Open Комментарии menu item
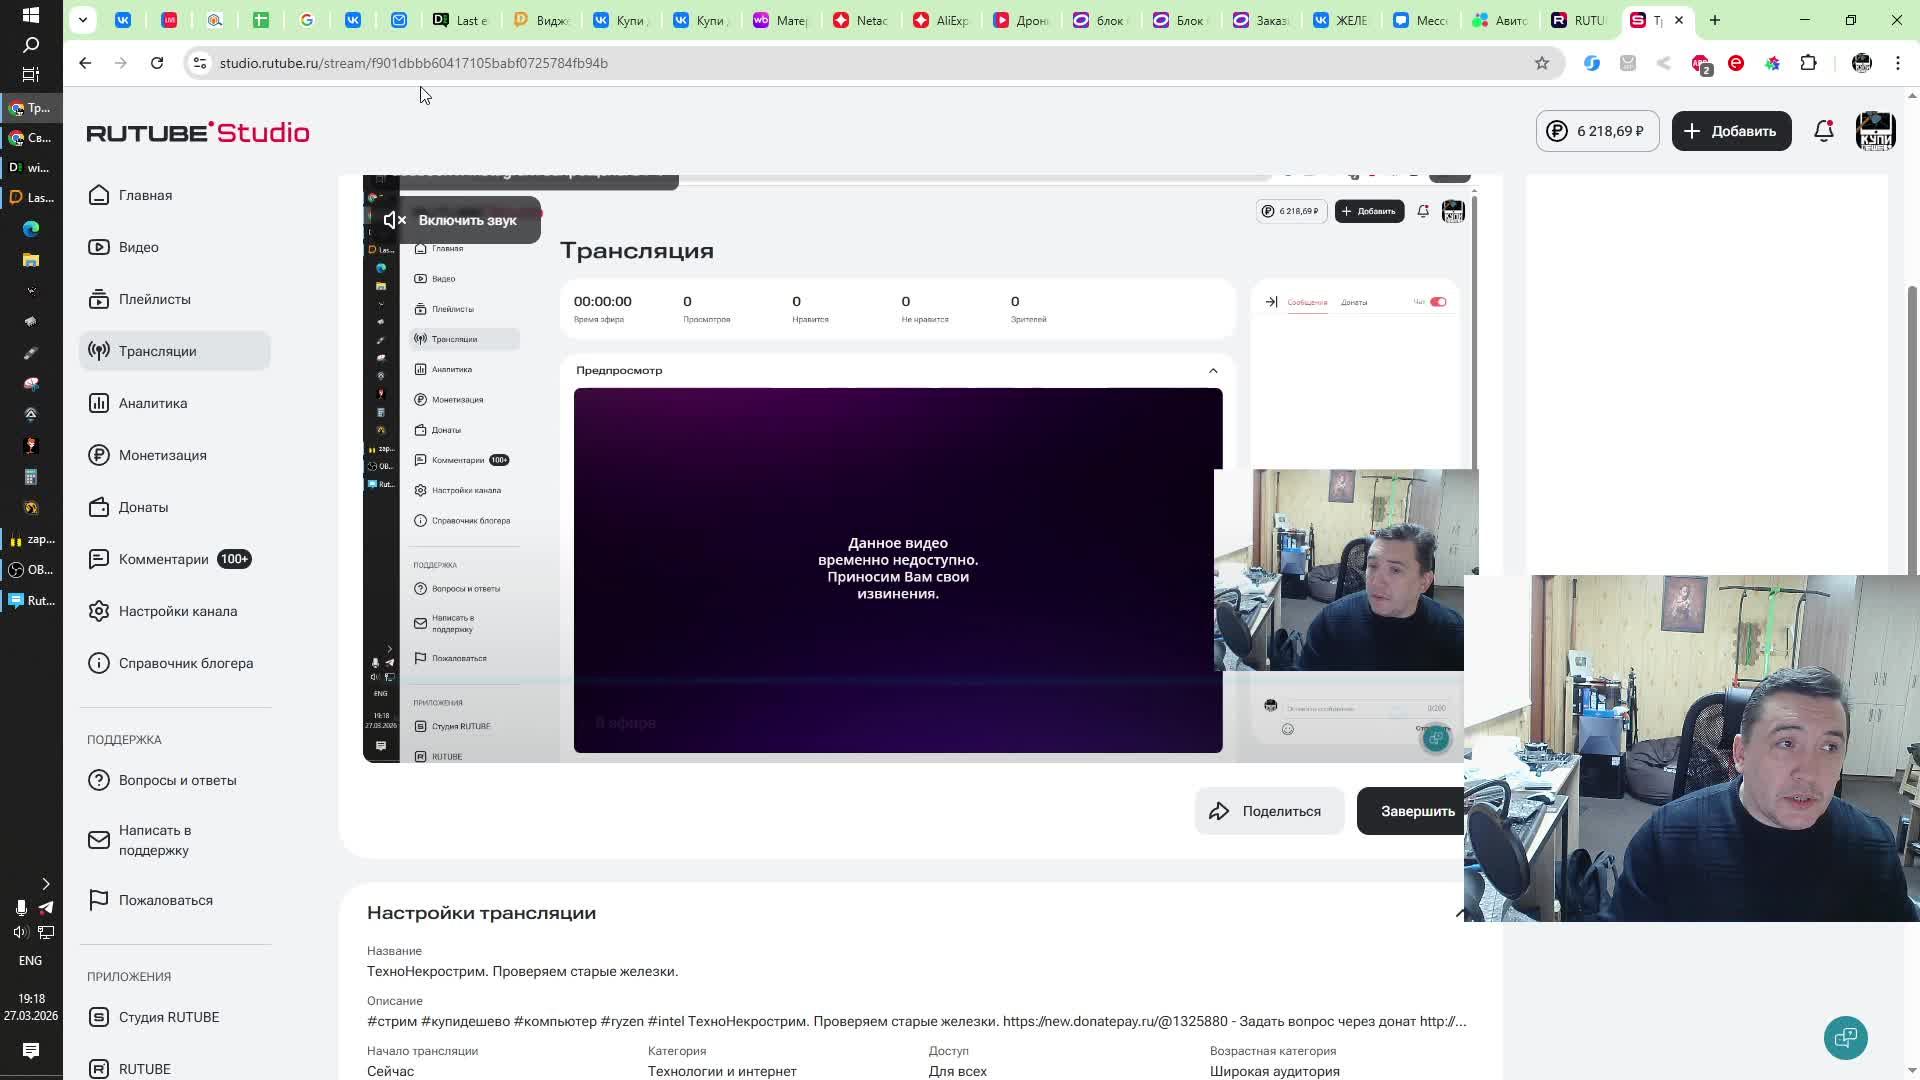This screenshot has height=1080, width=1920. pos(163,559)
